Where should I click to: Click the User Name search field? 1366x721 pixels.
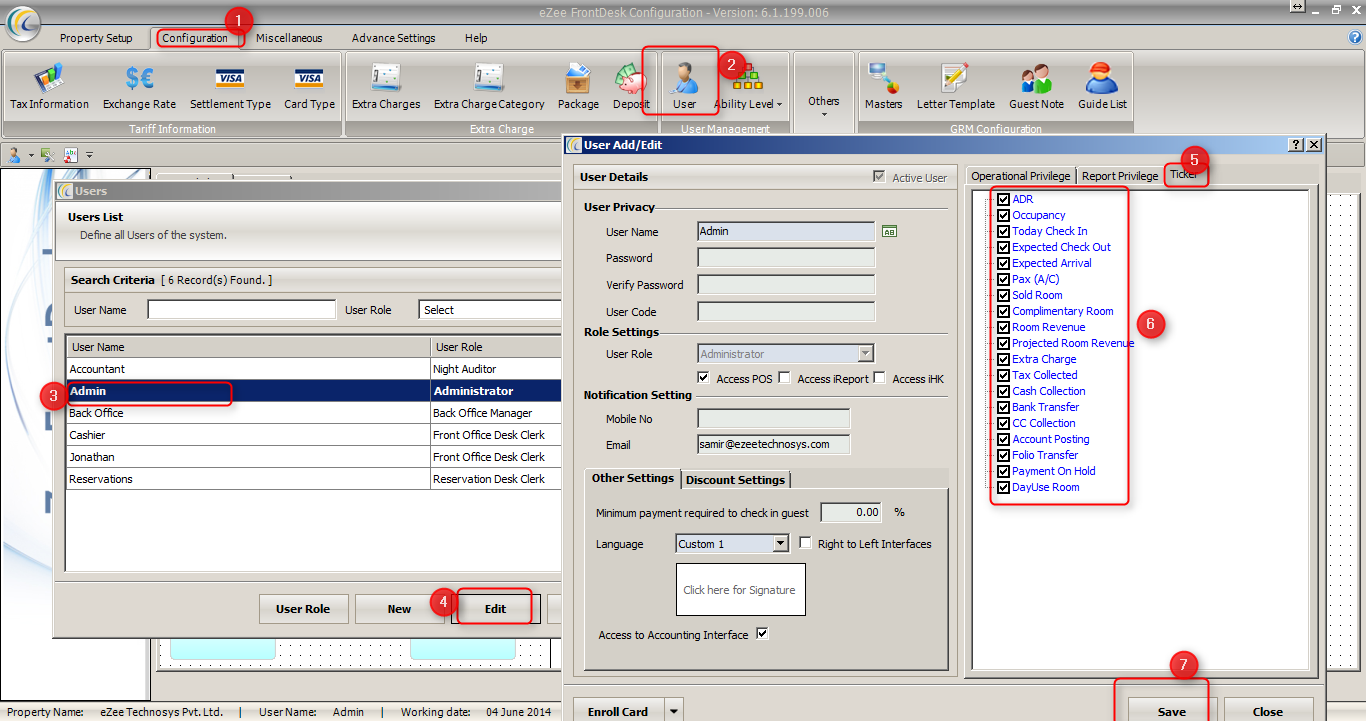tap(242, 310)
